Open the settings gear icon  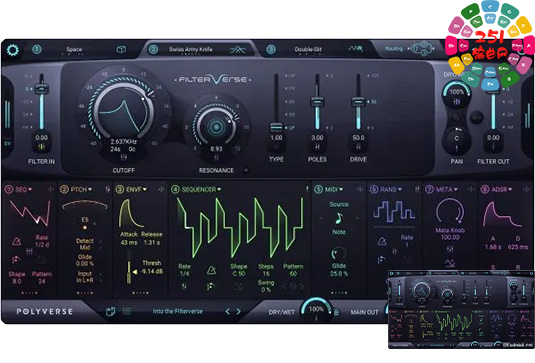click(x=13, y=50)
